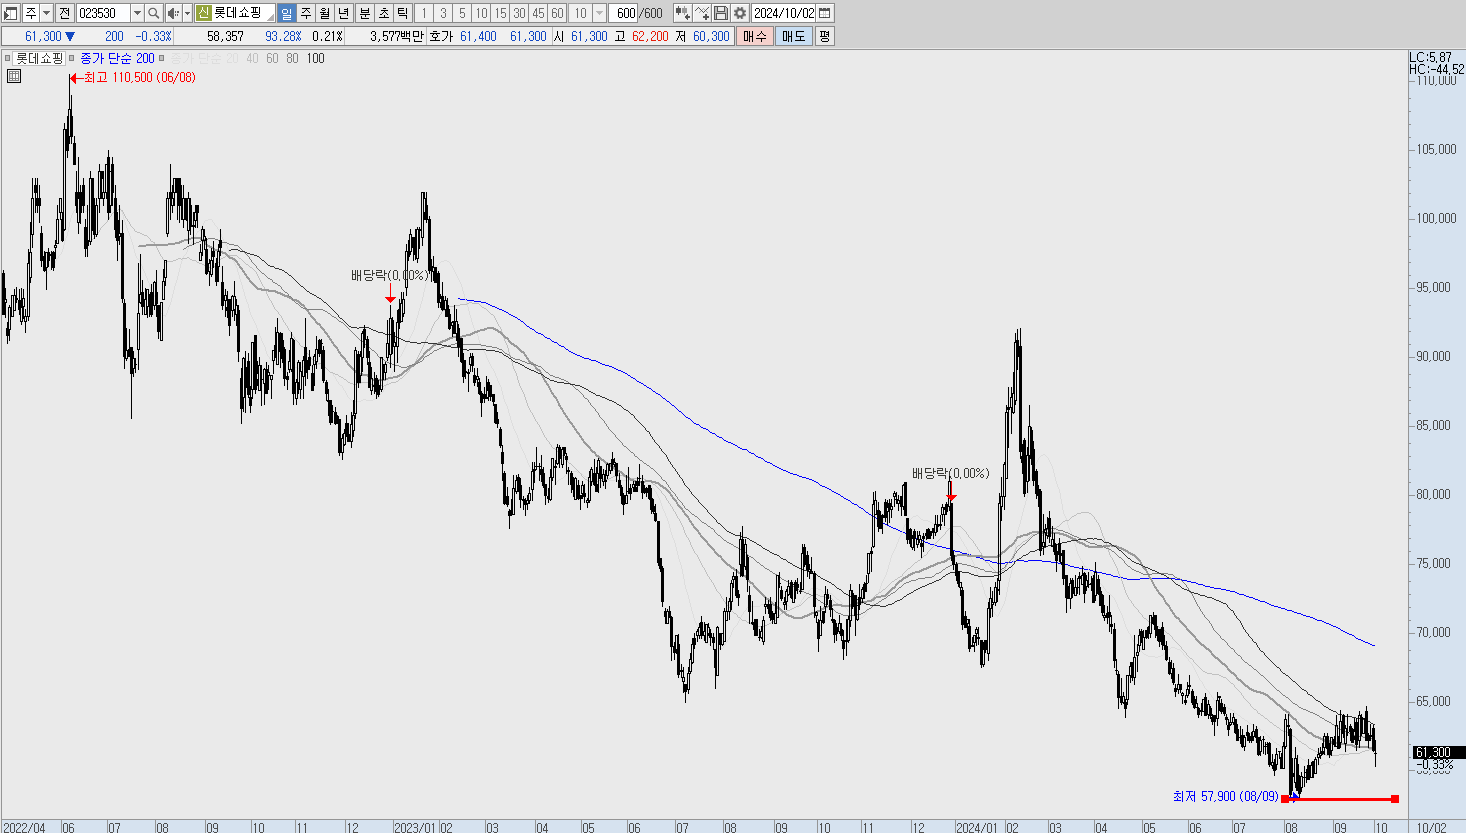Open the calendar date picker icon
This screenshot has height=833, width=1466.
pos(825,13)
